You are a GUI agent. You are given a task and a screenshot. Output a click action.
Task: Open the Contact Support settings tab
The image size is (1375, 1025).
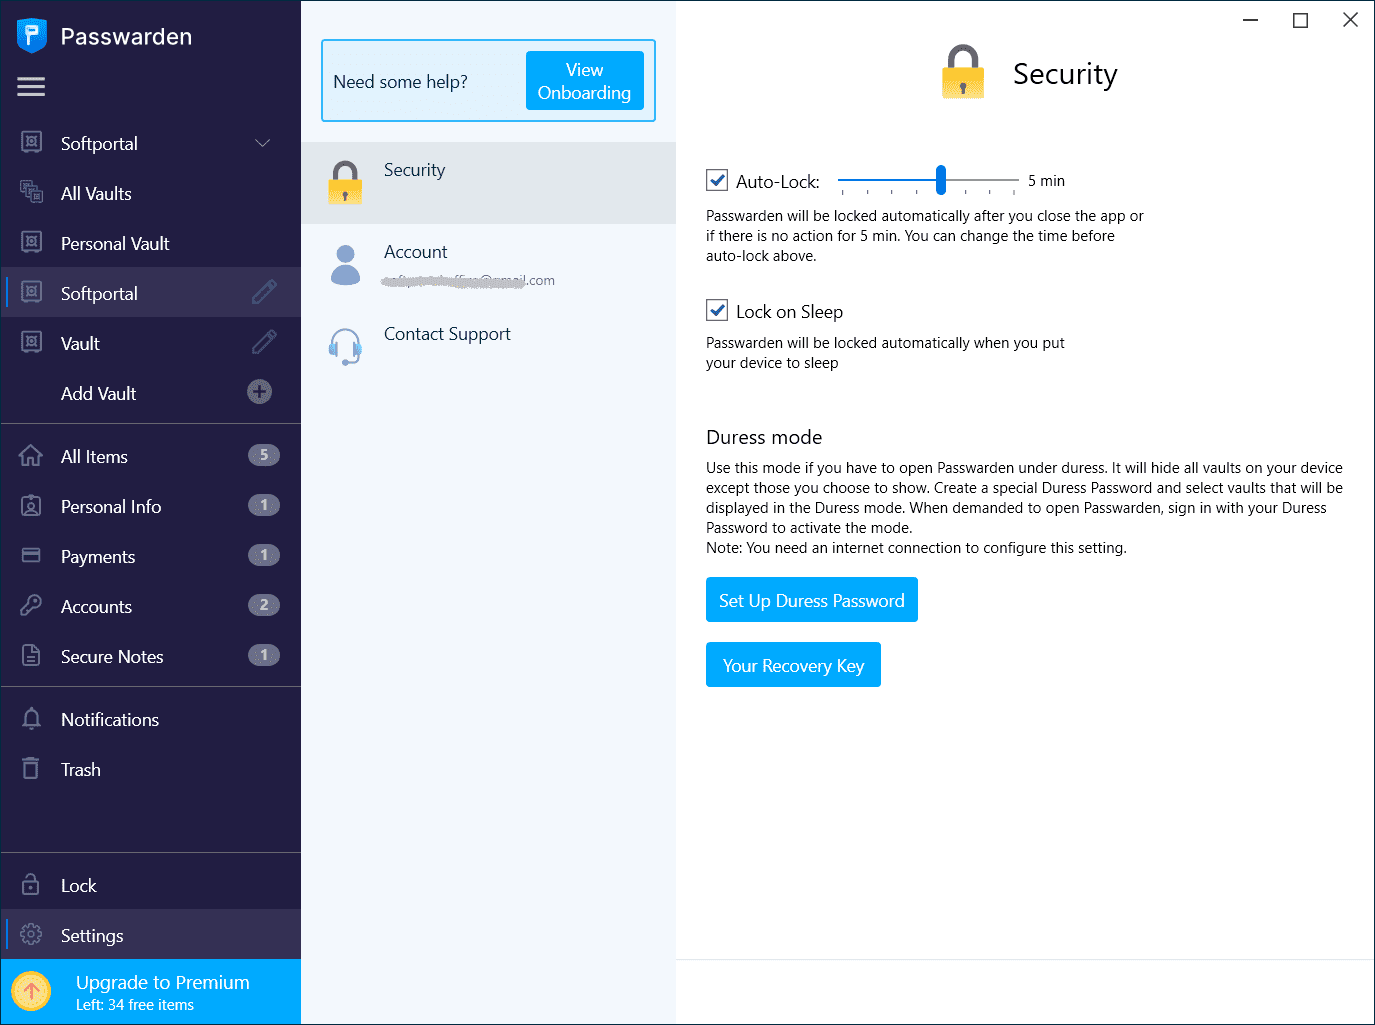(488, 347)
